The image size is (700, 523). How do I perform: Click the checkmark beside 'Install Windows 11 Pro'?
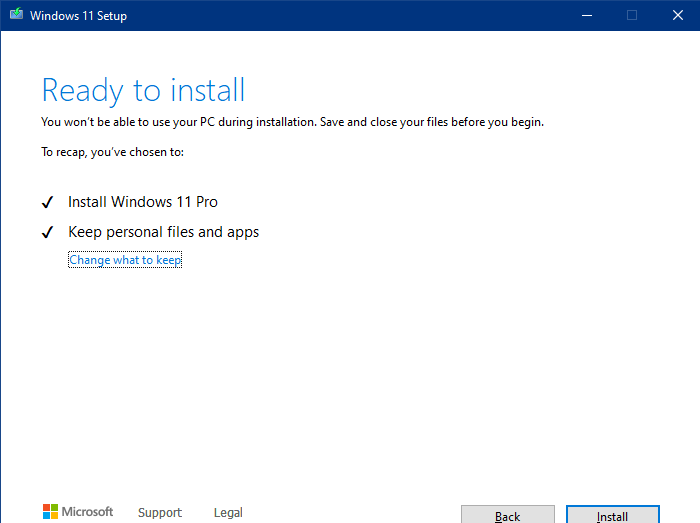coord(47,202)
